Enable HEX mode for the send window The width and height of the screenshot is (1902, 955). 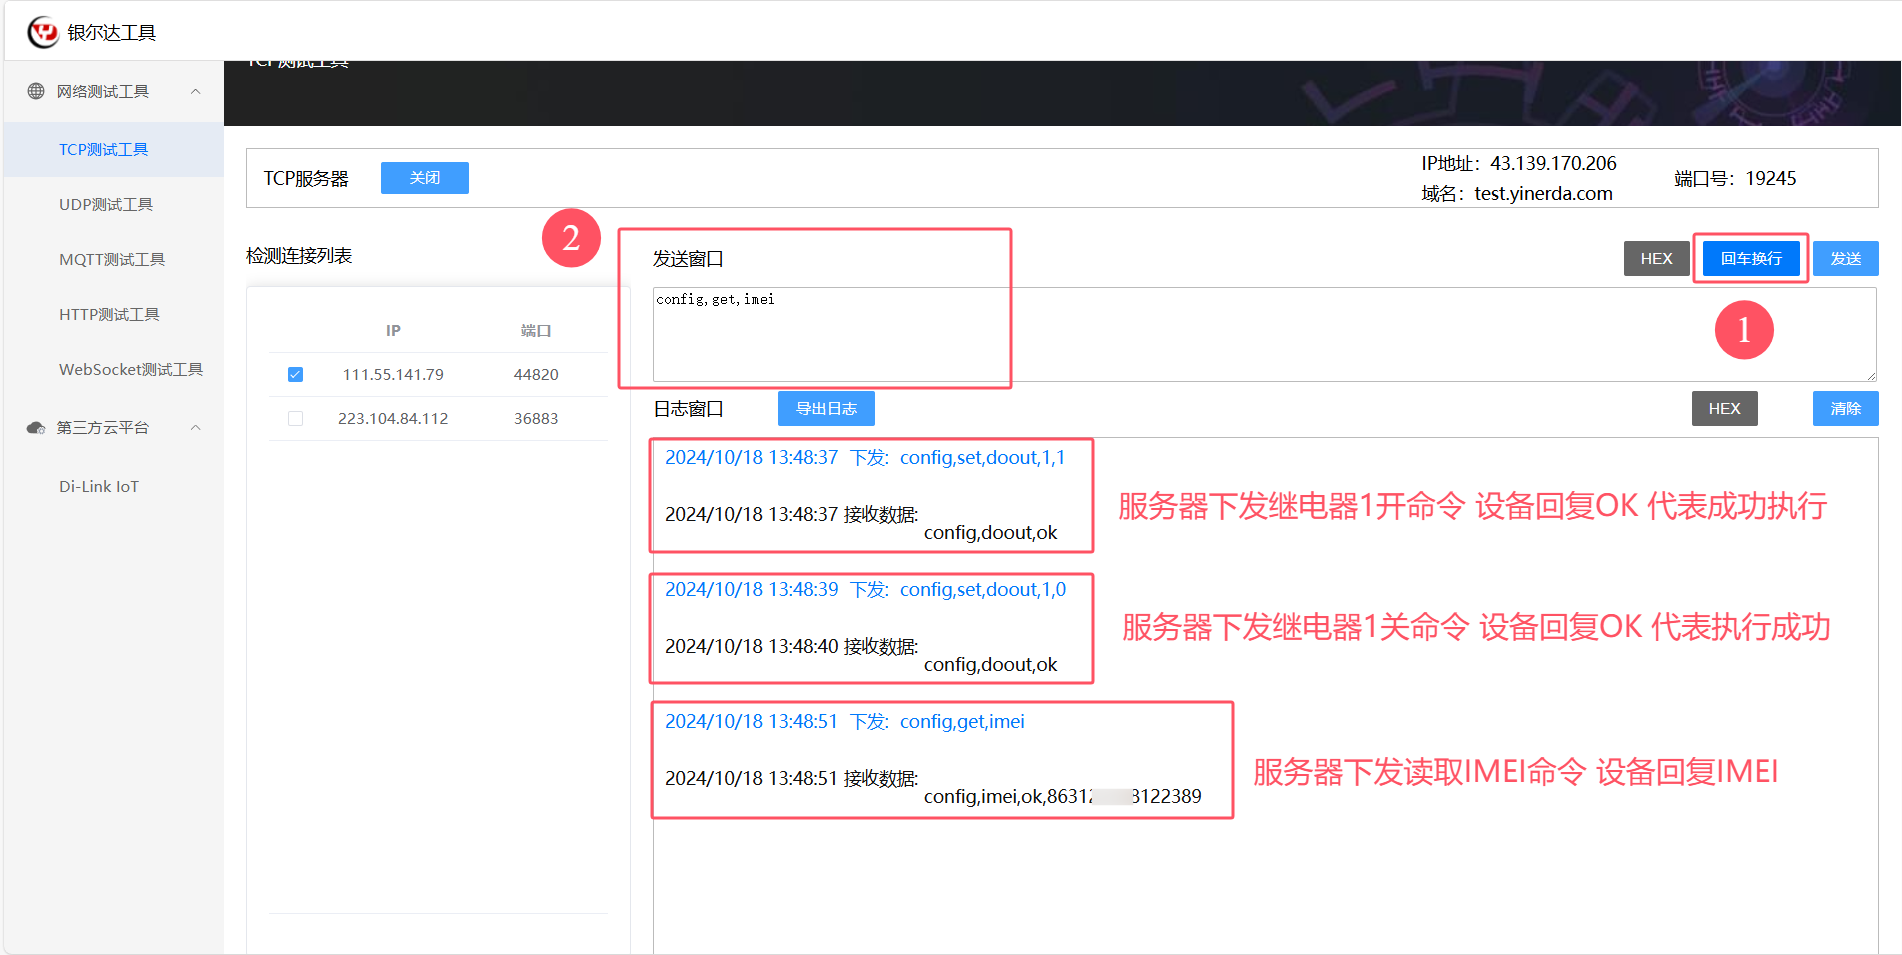1656,258
